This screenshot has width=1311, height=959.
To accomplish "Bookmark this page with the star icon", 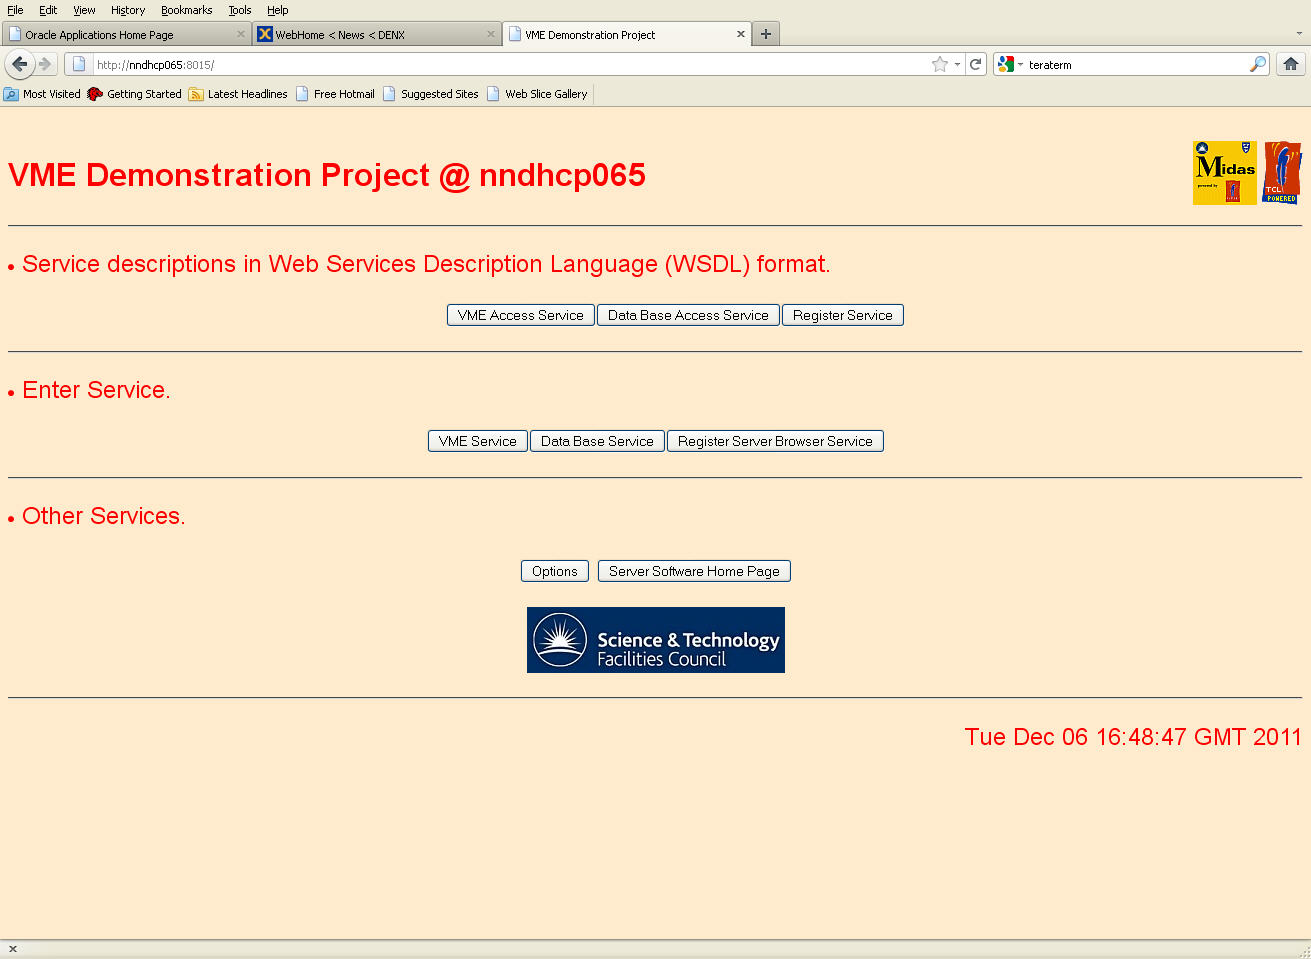I will 939,64.
